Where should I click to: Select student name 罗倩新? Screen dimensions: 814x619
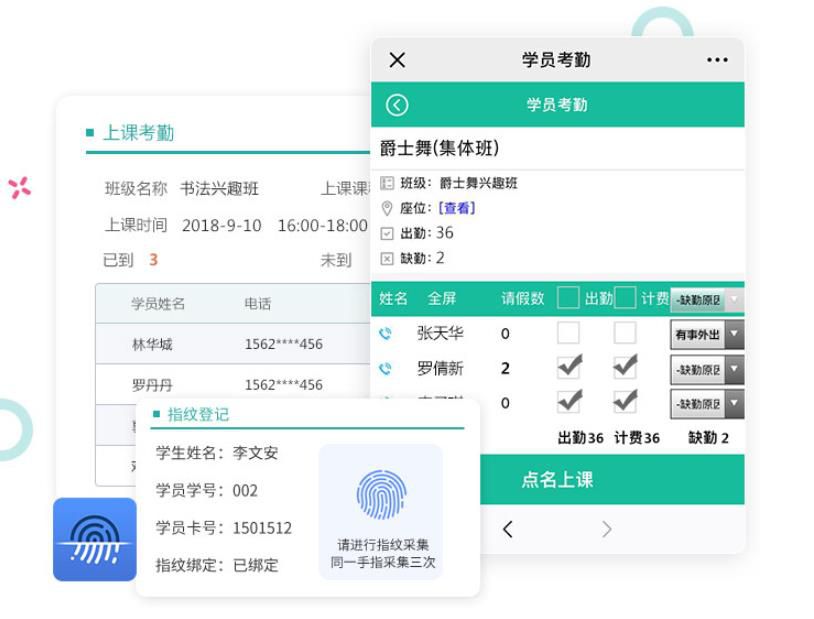coord(440,369)
